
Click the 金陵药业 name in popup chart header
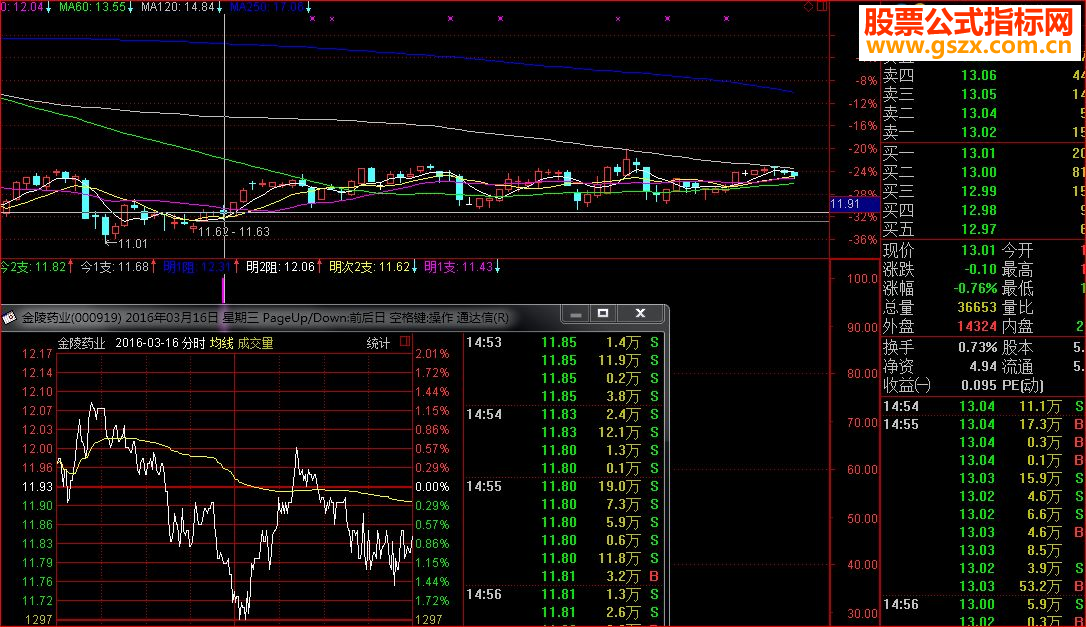pyautogui.click(x=81, y=343)
